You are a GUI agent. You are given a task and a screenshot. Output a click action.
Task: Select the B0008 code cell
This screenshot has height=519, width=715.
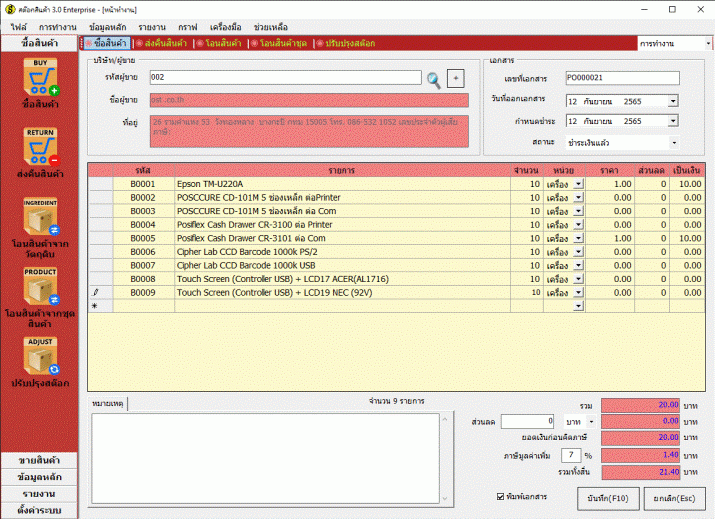[143, 279]
